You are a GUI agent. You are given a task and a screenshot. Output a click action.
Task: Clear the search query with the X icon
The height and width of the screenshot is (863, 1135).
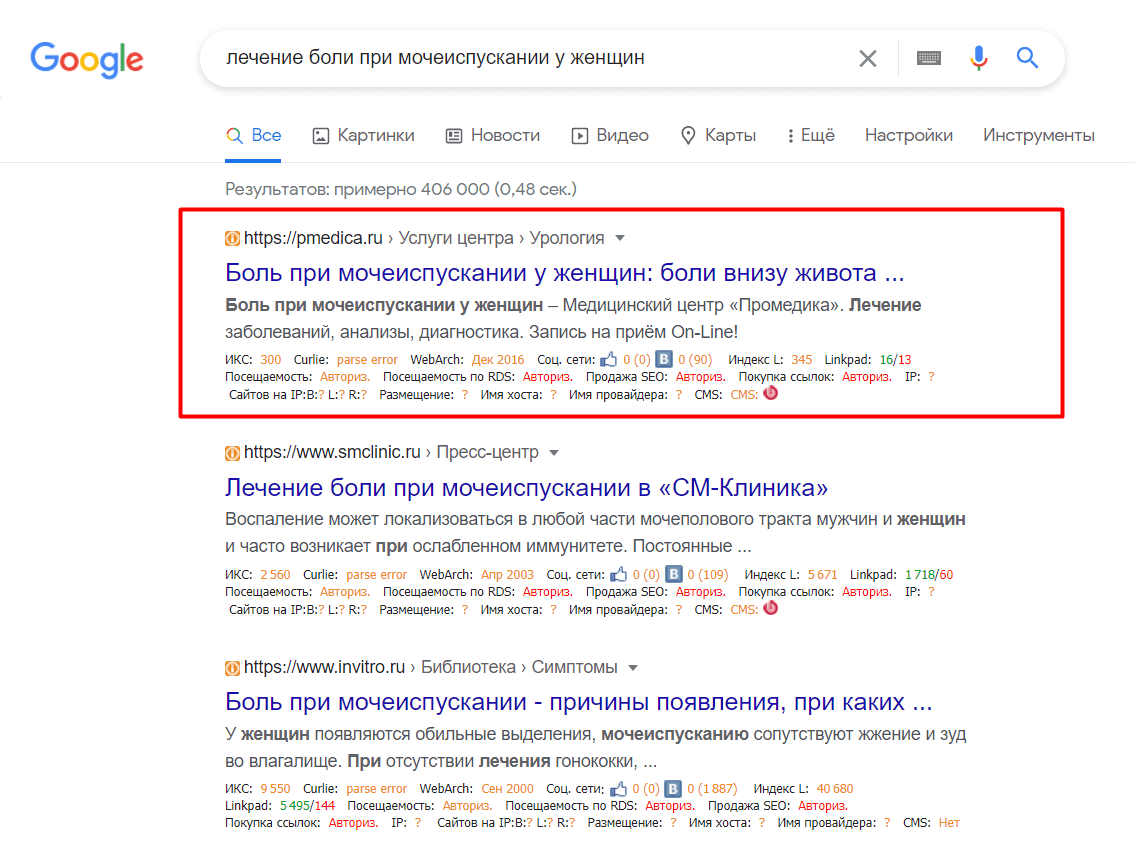(x=867, y=59)
